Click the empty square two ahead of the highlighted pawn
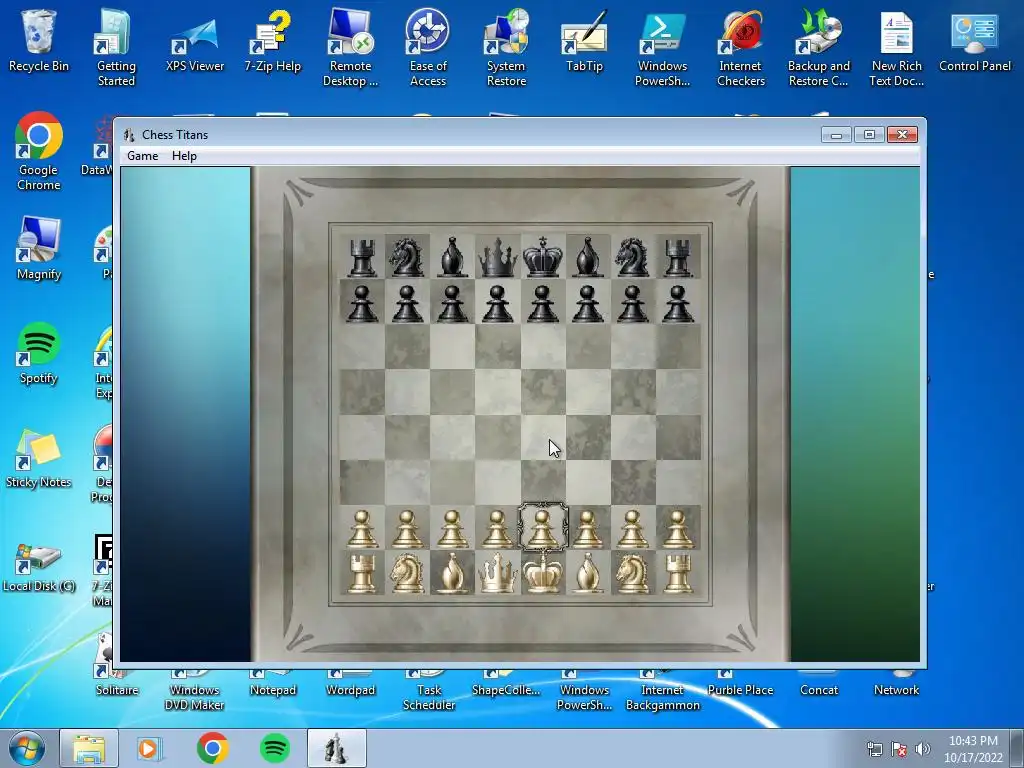This screenshot has height=768, width=1024. [x=542, y=437]
